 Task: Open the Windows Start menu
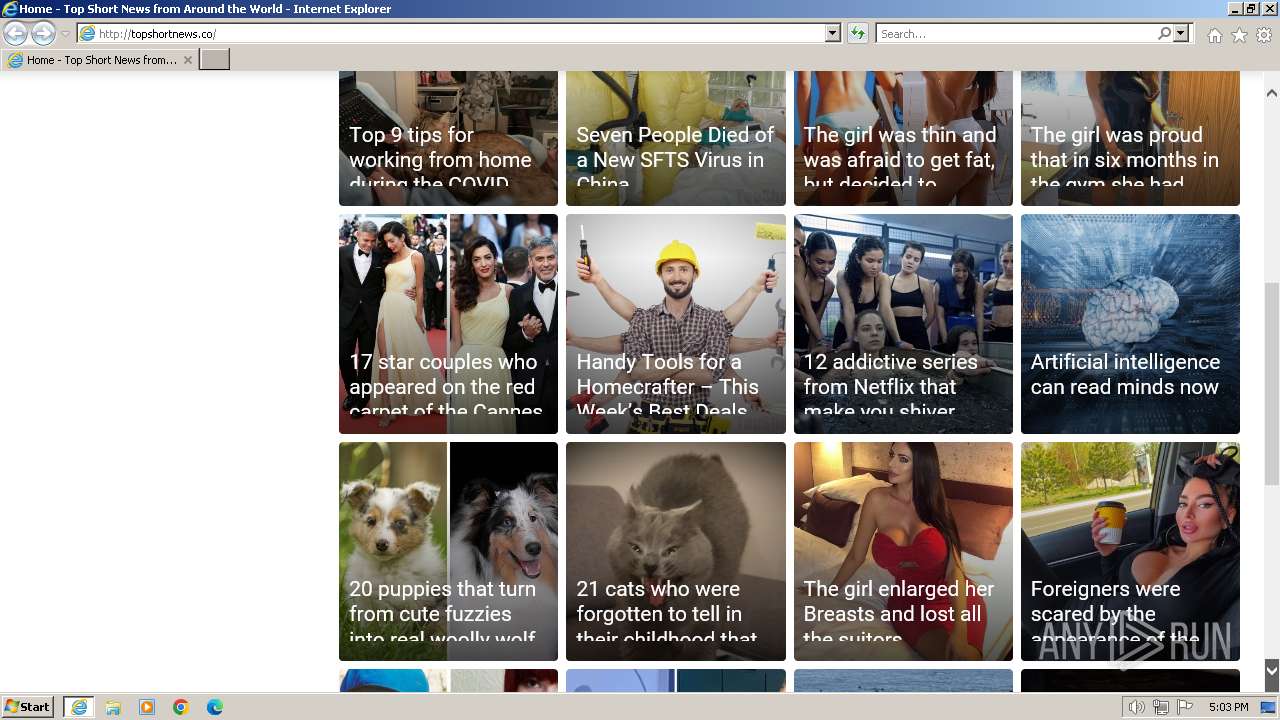point(28,706)
